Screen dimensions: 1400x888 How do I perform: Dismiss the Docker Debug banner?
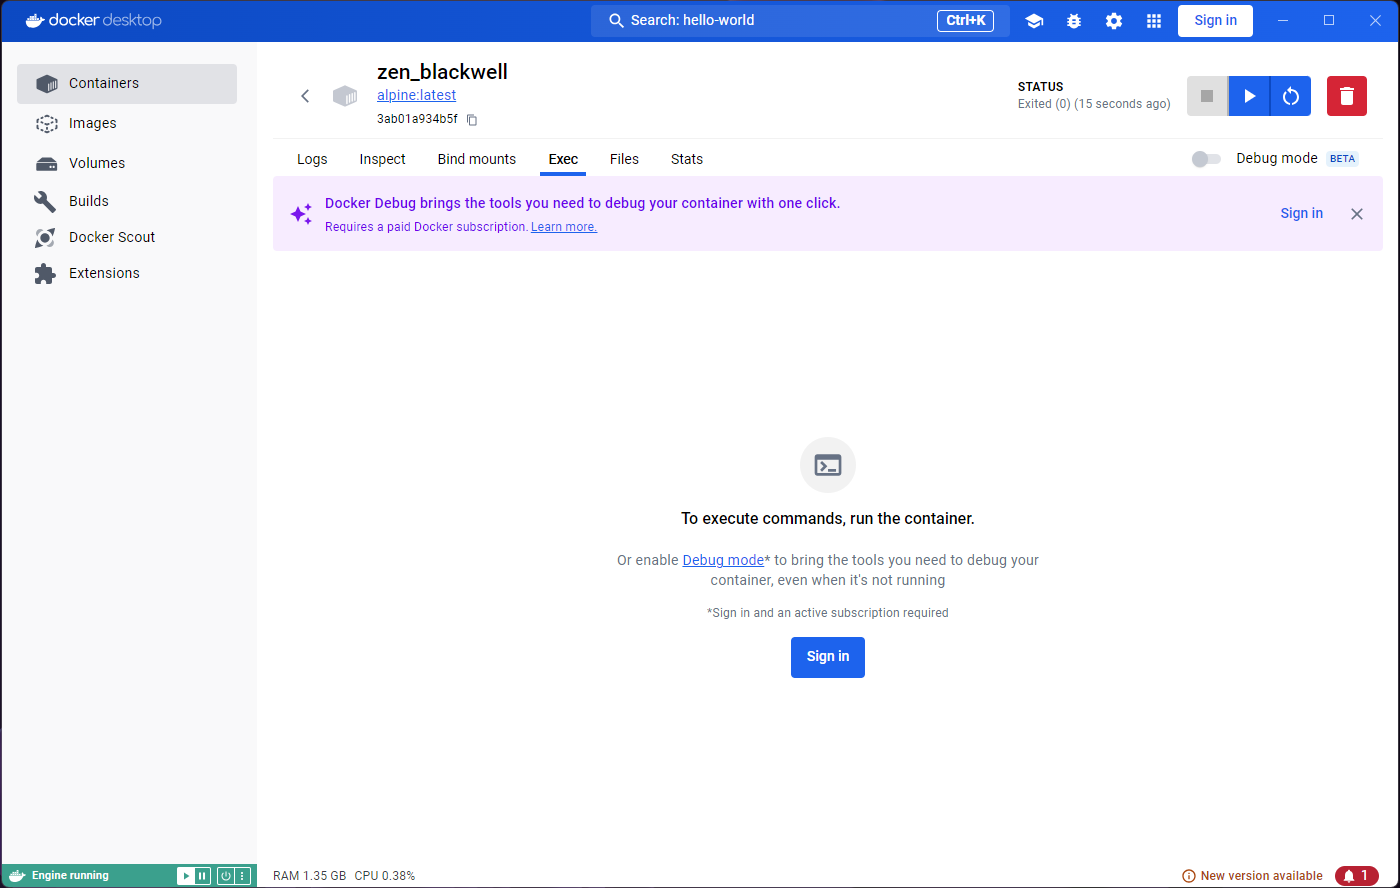click(1357, 214)
